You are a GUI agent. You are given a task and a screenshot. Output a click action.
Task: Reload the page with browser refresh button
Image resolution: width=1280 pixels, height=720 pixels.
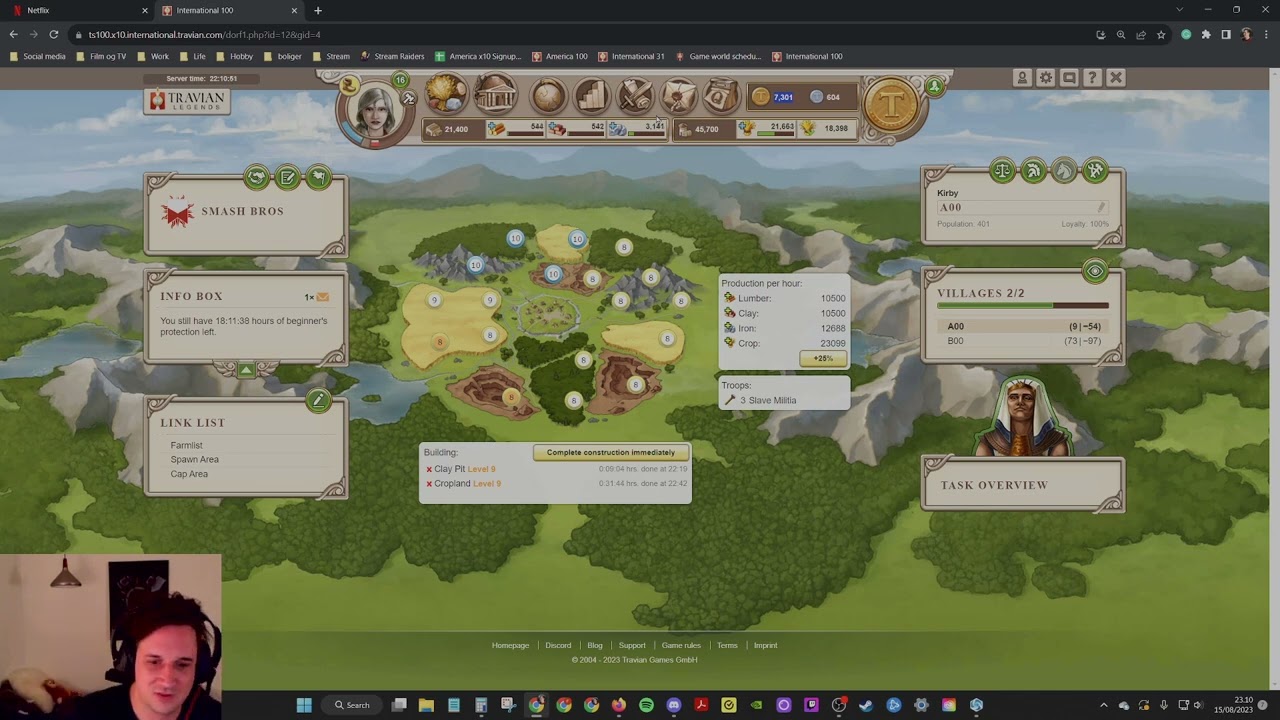pyautogui.click(x=53, y=35)
